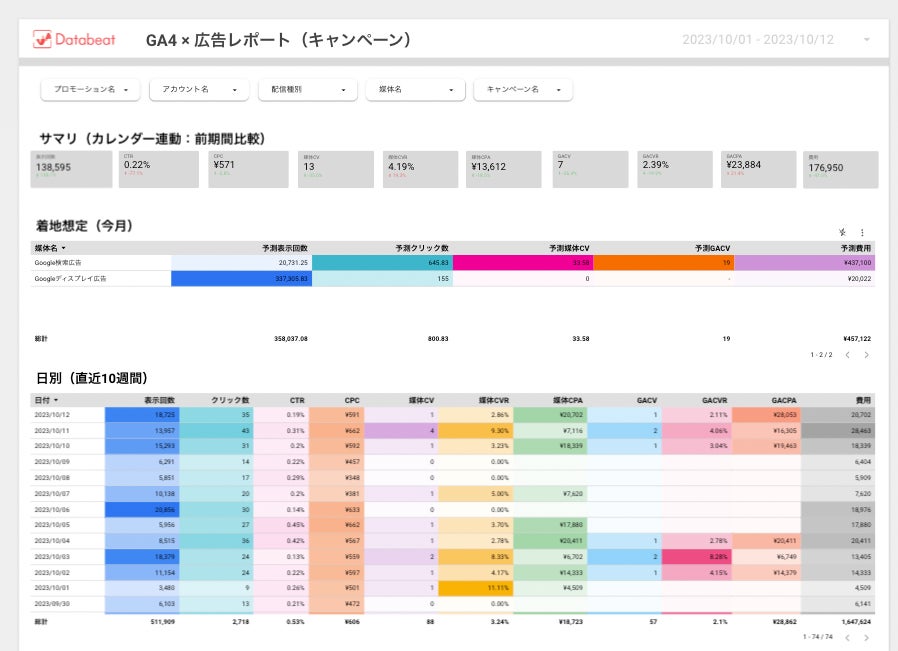Select the 176,950 cost scorecard
898x651 pixels.
pyautogui.click(x=841, y=169)
